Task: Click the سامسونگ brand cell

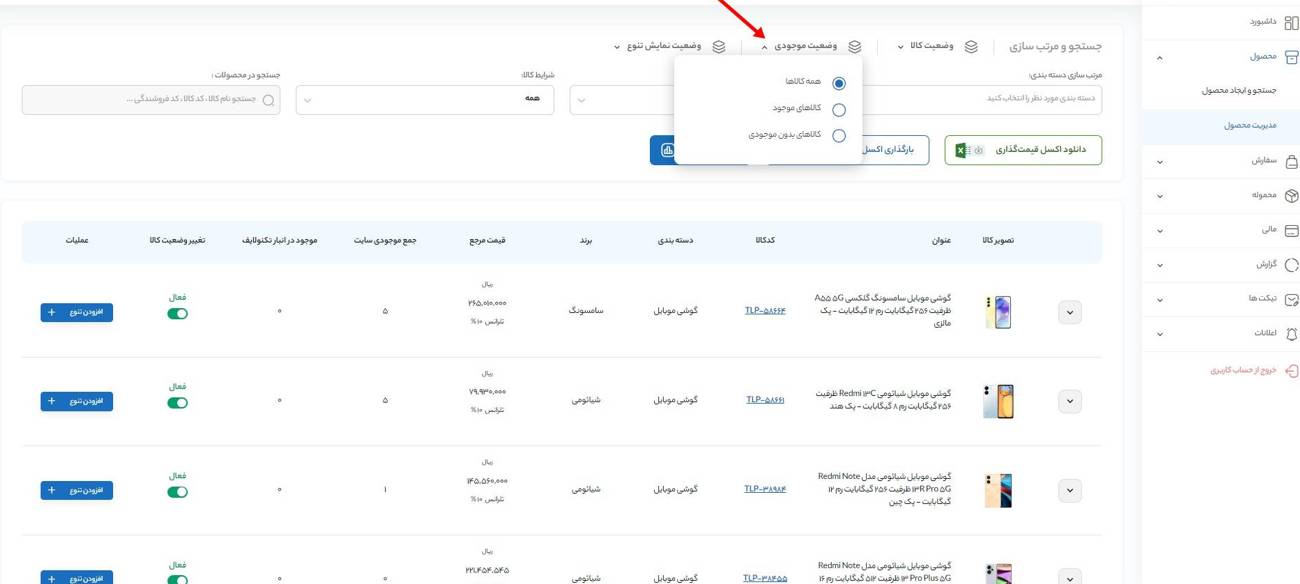Action: pyautogui.click(x=586, y=311)
